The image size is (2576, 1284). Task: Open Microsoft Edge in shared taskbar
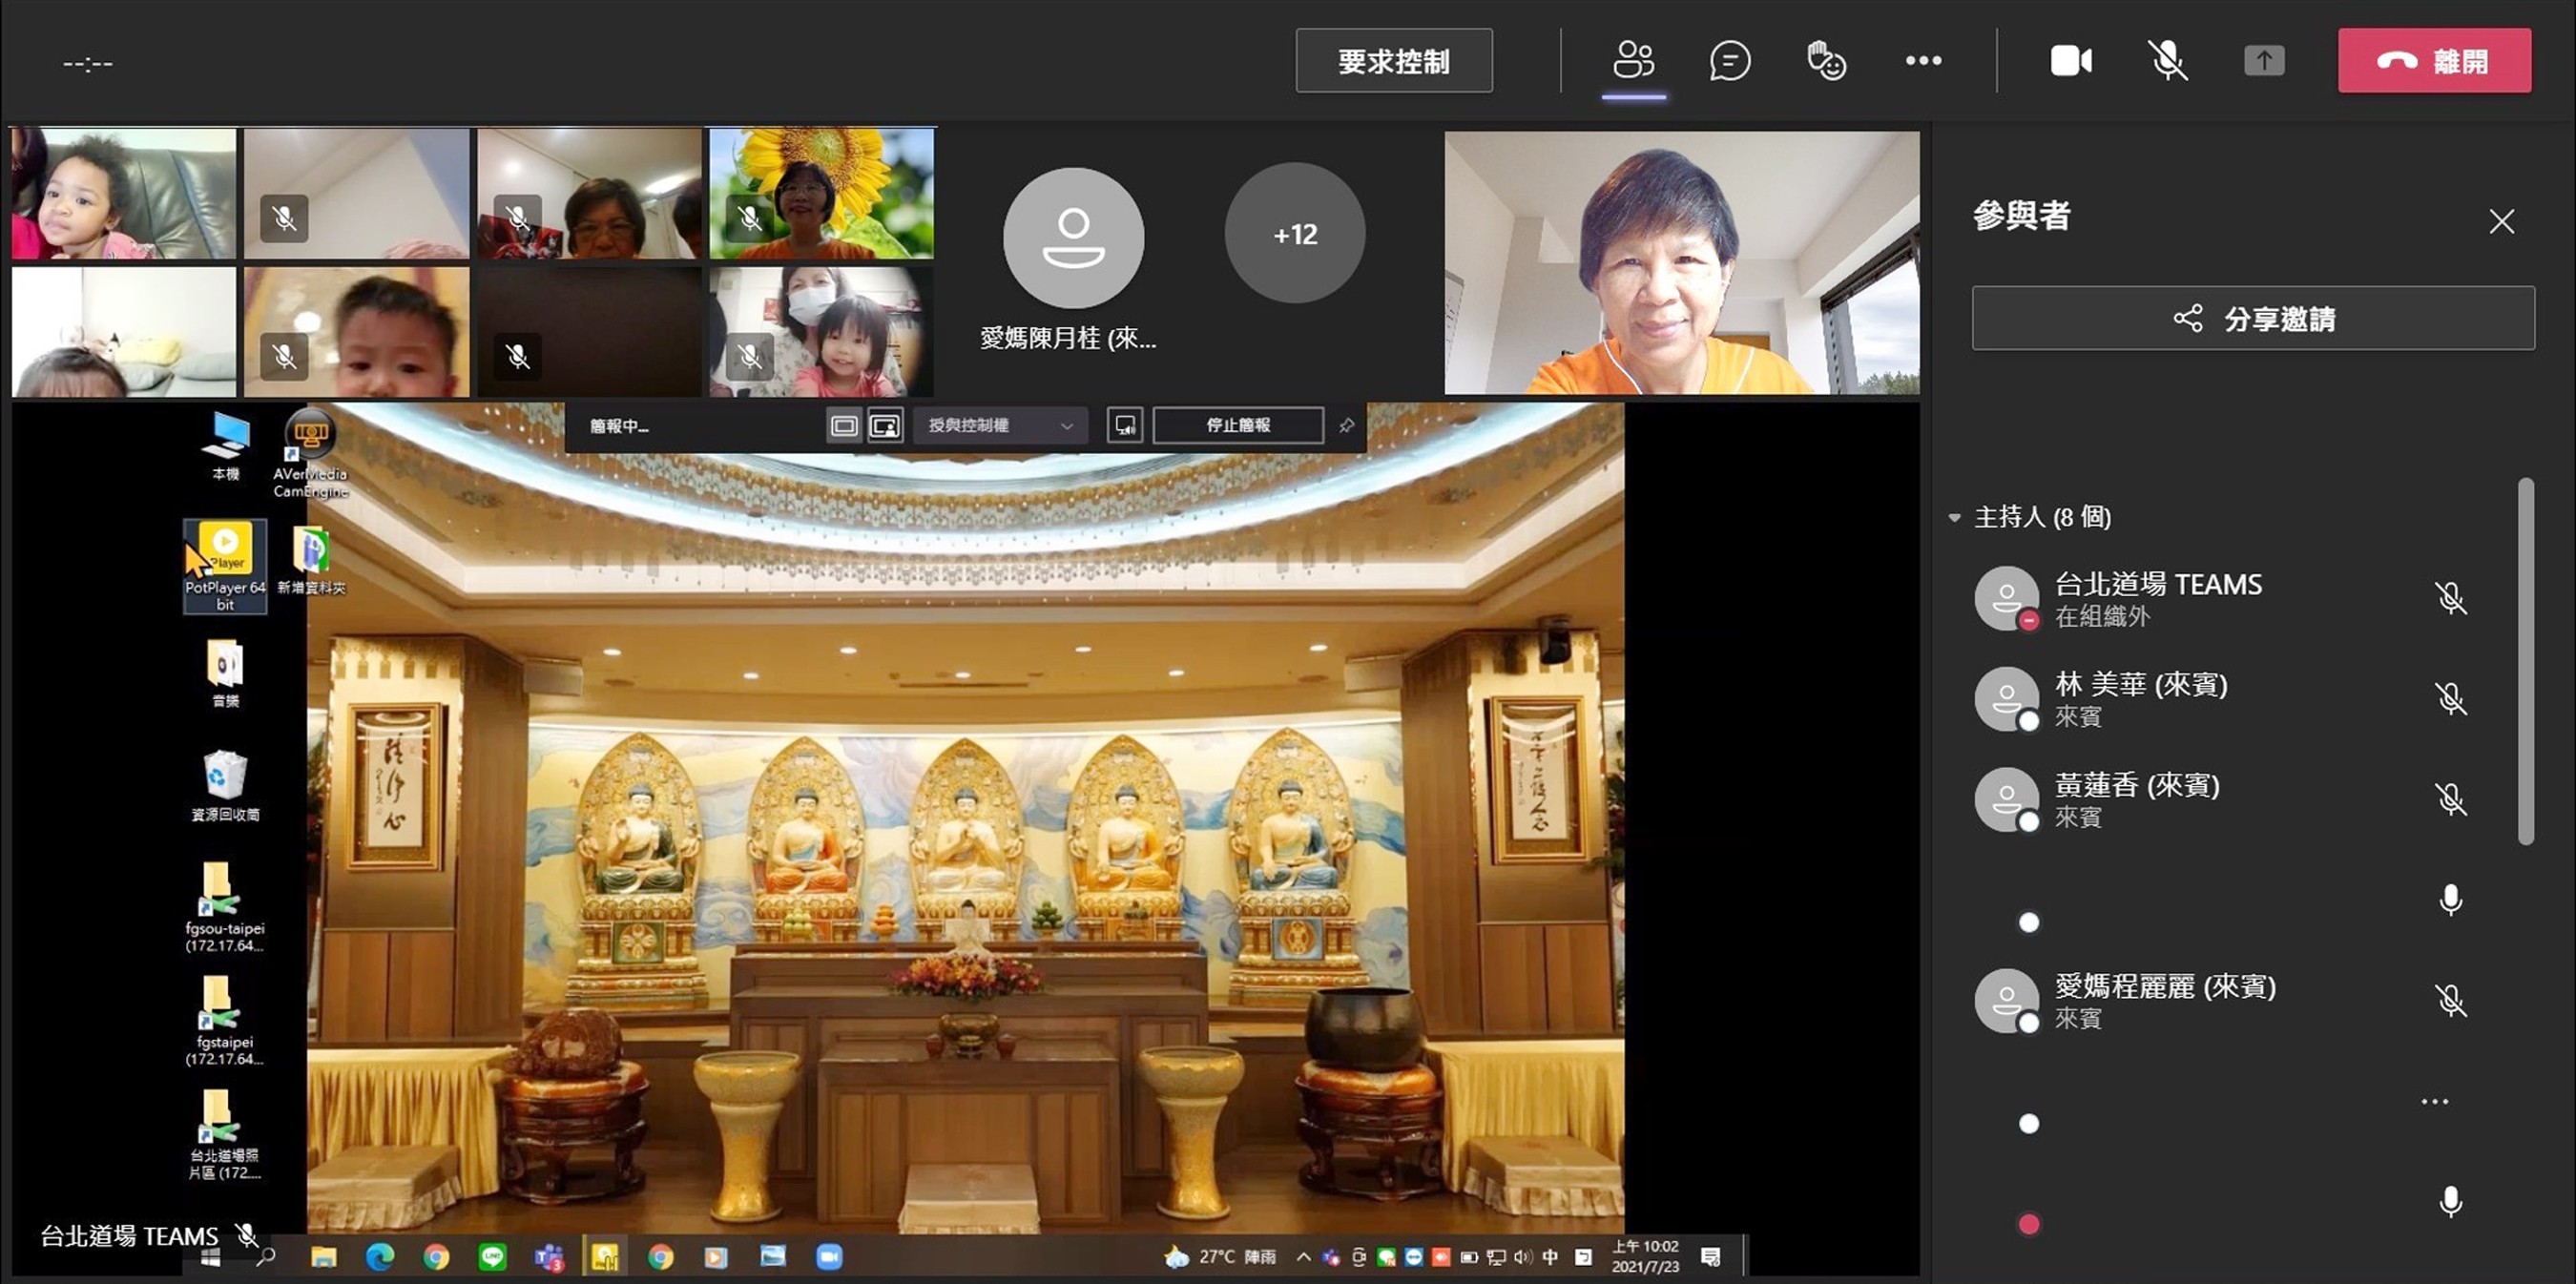pos(380,1257)
